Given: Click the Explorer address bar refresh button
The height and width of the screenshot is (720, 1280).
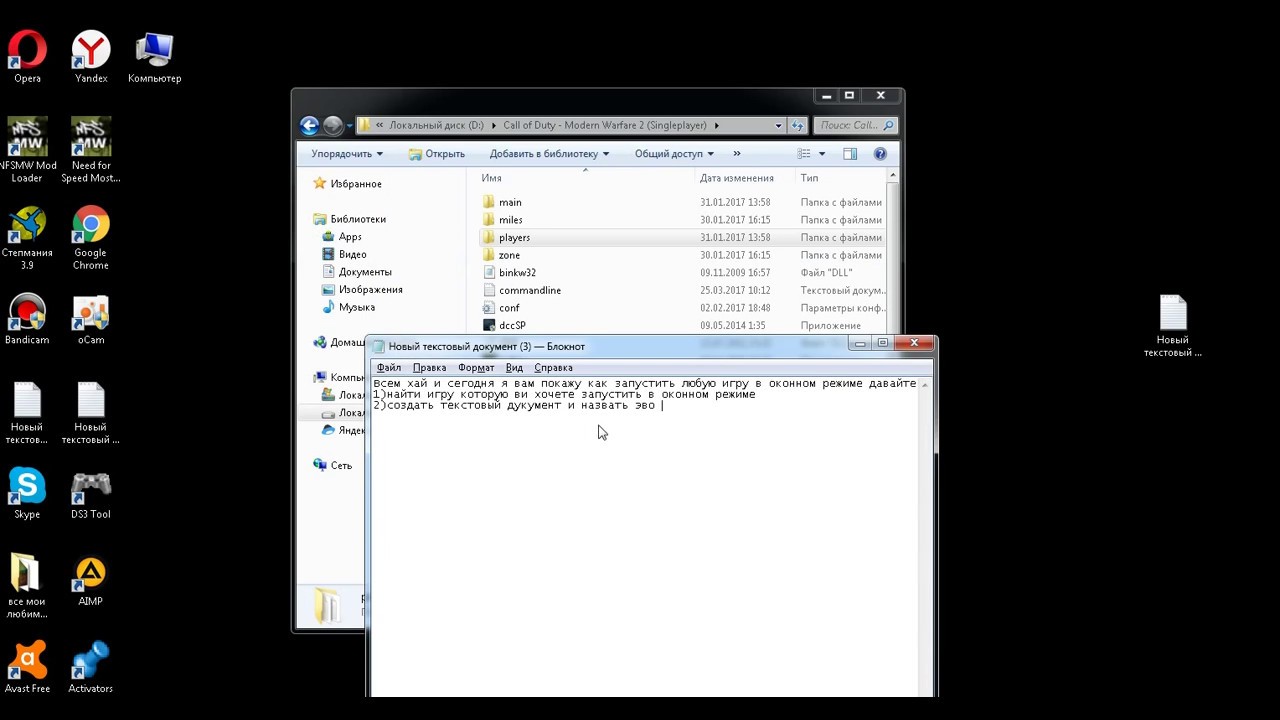Looking at the screenshot, I should point(798,125).
